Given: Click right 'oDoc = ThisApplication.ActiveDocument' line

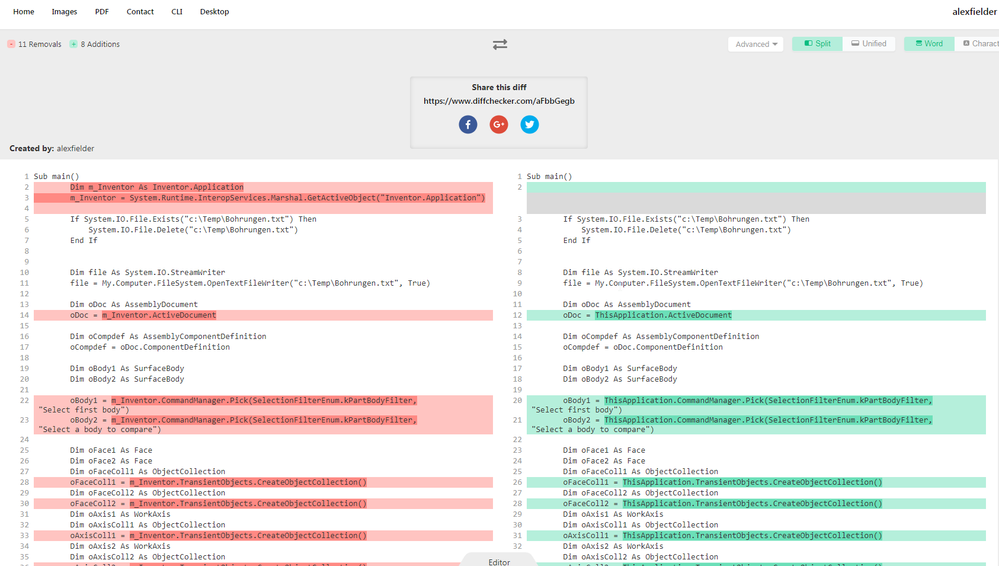Looking at the screenshot, I should tap(647, 316).
